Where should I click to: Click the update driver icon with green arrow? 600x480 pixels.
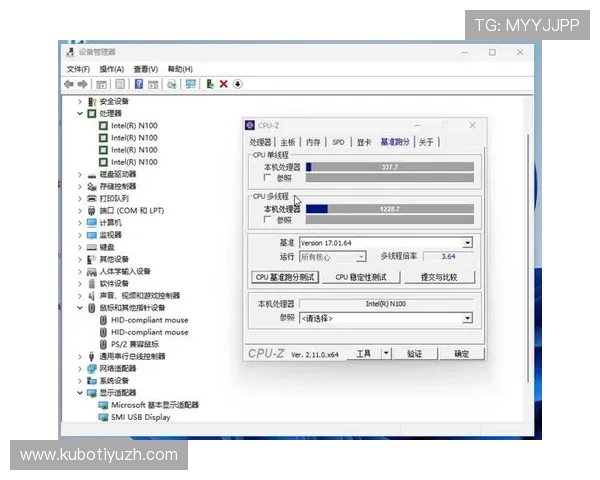point(210,84)
